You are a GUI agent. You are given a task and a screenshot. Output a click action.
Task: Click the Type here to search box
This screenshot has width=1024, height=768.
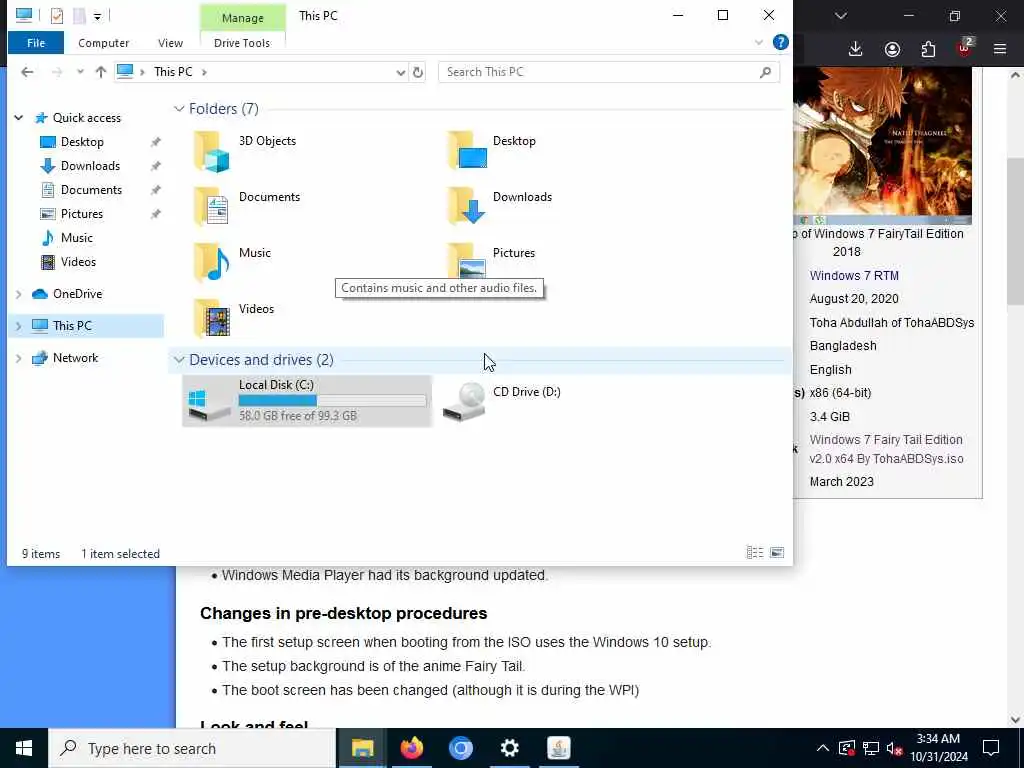tap(191, 748)
